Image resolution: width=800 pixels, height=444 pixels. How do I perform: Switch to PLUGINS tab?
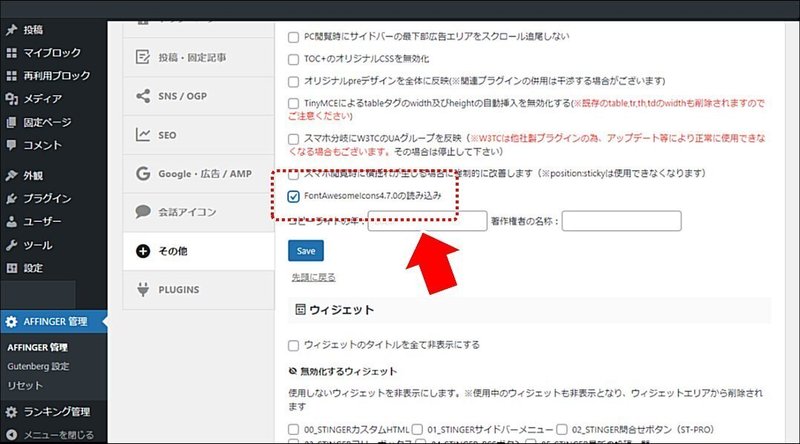click(198, 289)
